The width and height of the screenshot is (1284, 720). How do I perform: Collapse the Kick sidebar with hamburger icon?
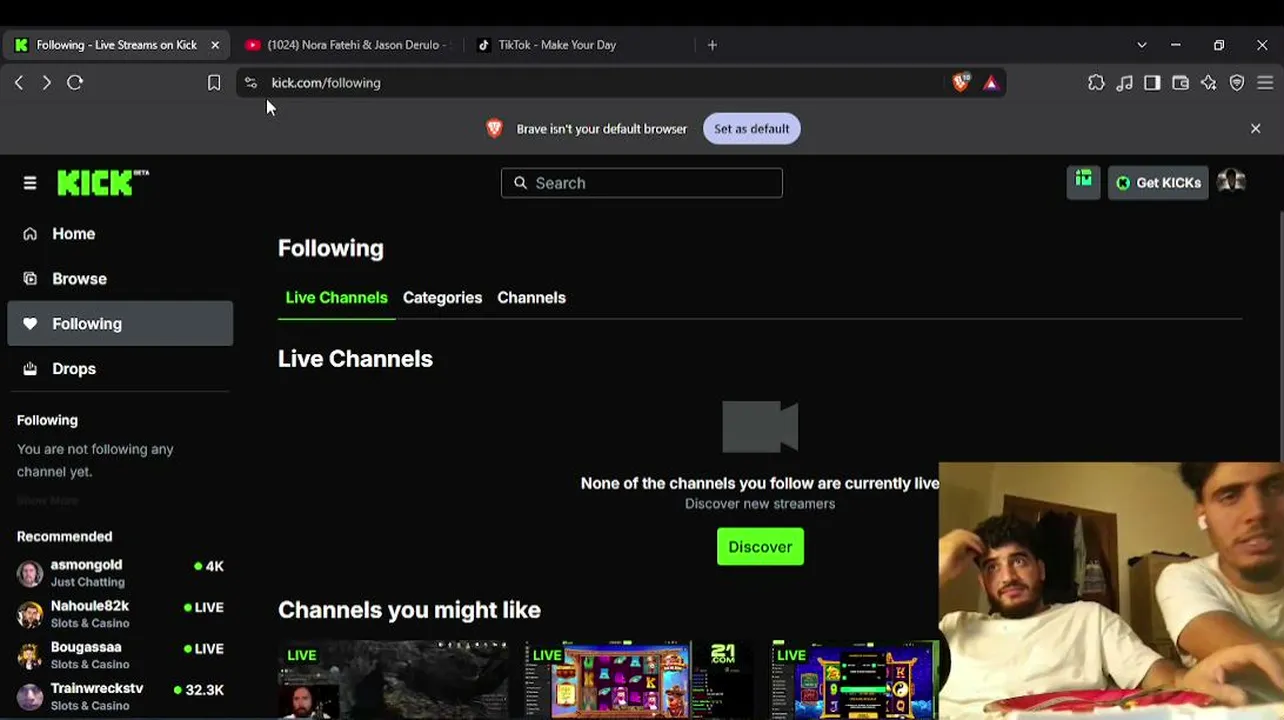30,183
